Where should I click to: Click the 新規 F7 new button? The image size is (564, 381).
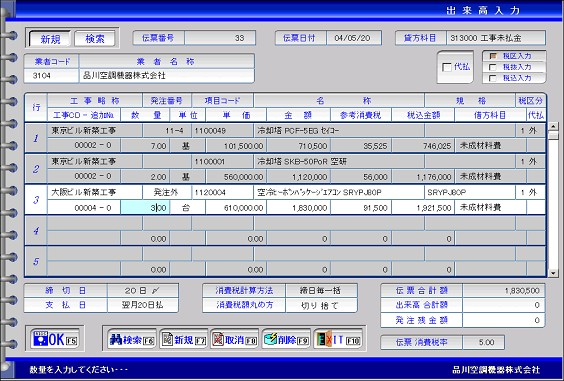pyautogui.click(x=183, y=339)
